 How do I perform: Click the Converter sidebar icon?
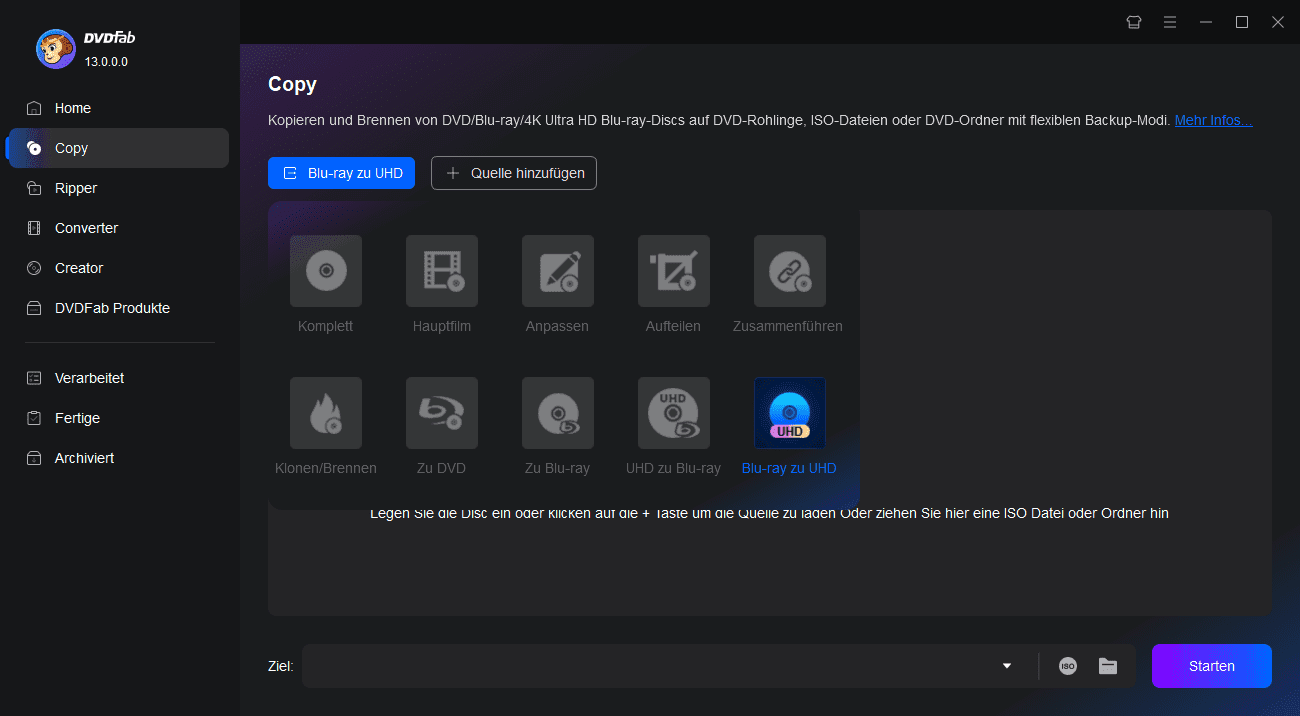pos(35,228)
